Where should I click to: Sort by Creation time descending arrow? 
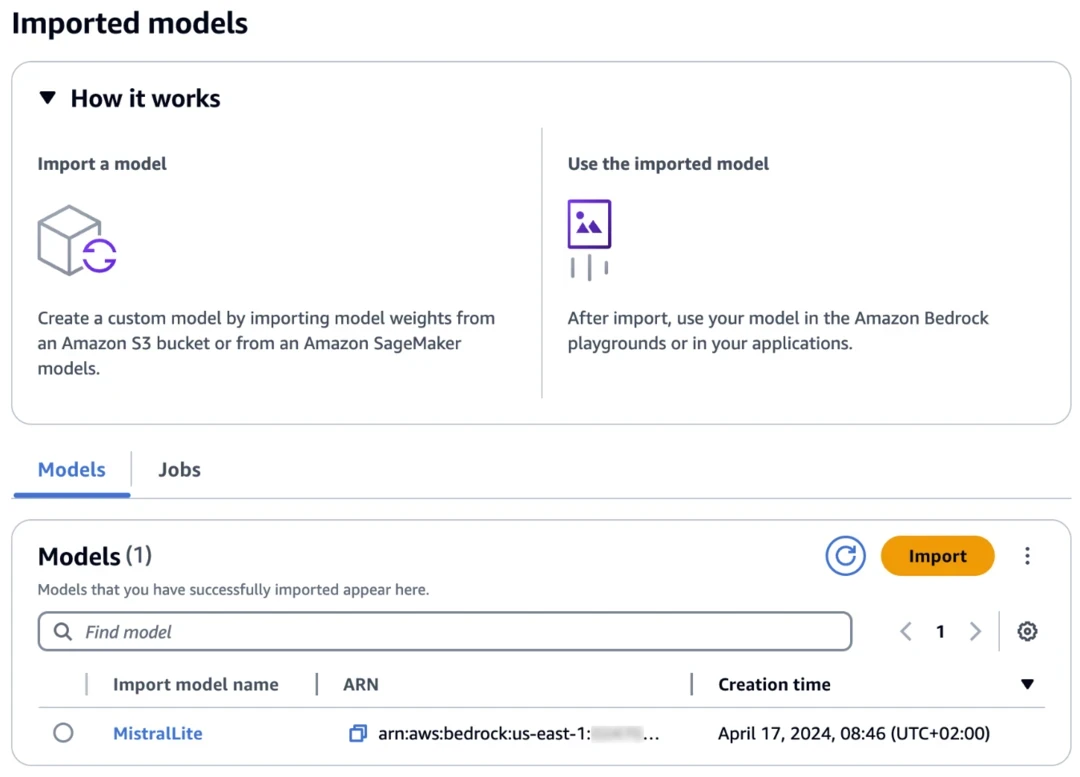coord(1027,685)
